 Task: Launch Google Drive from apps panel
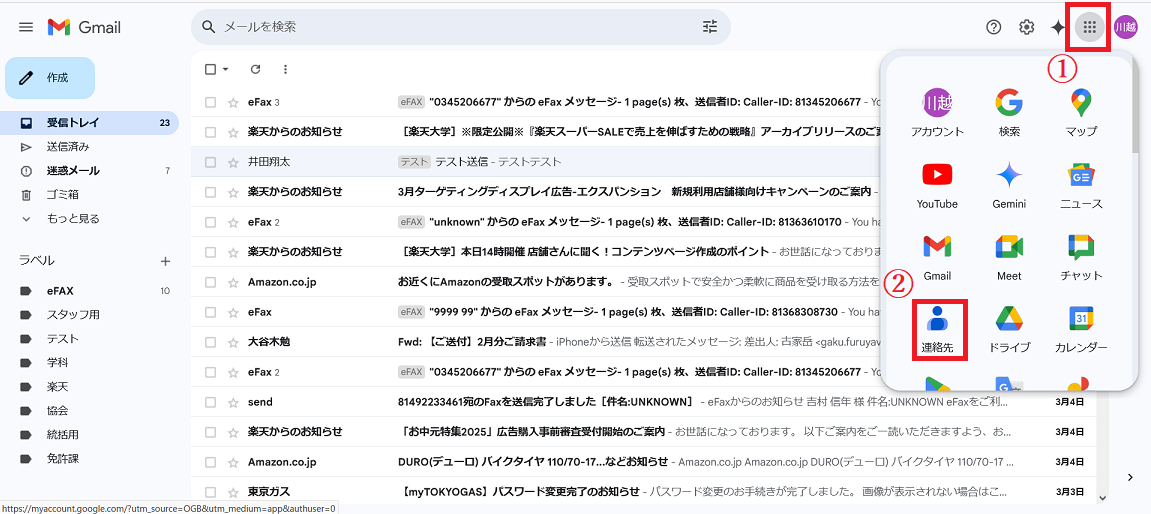(x=1009, y=328)
